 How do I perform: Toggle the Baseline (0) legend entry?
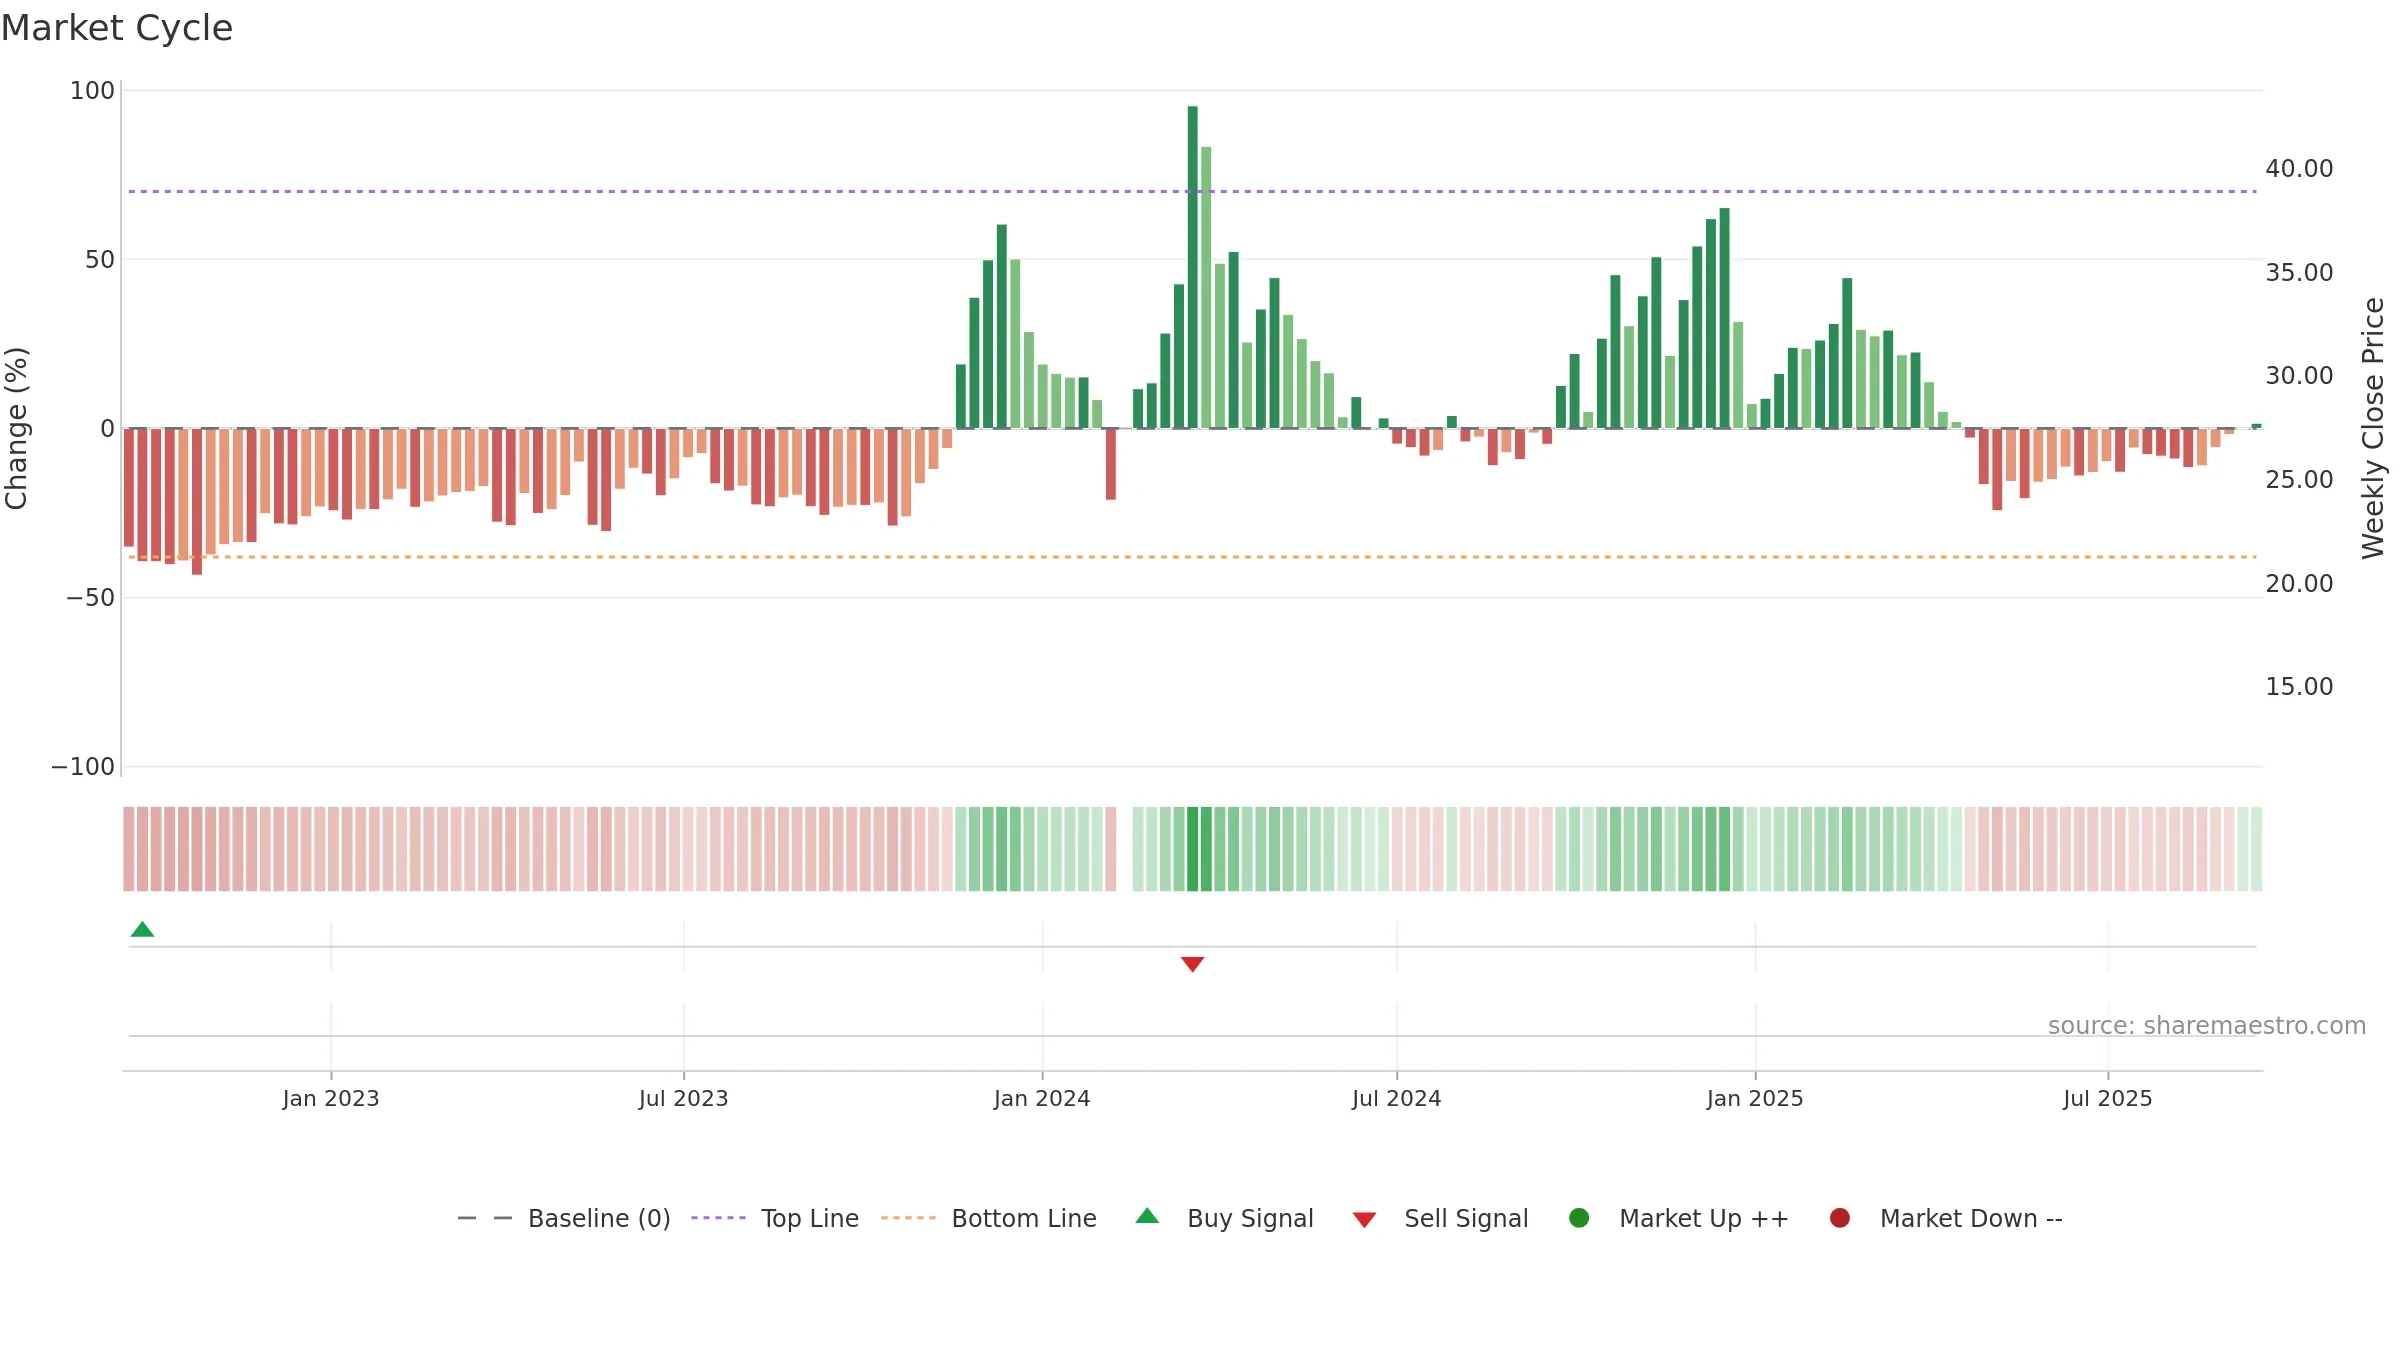click(x=564, y=1218)
